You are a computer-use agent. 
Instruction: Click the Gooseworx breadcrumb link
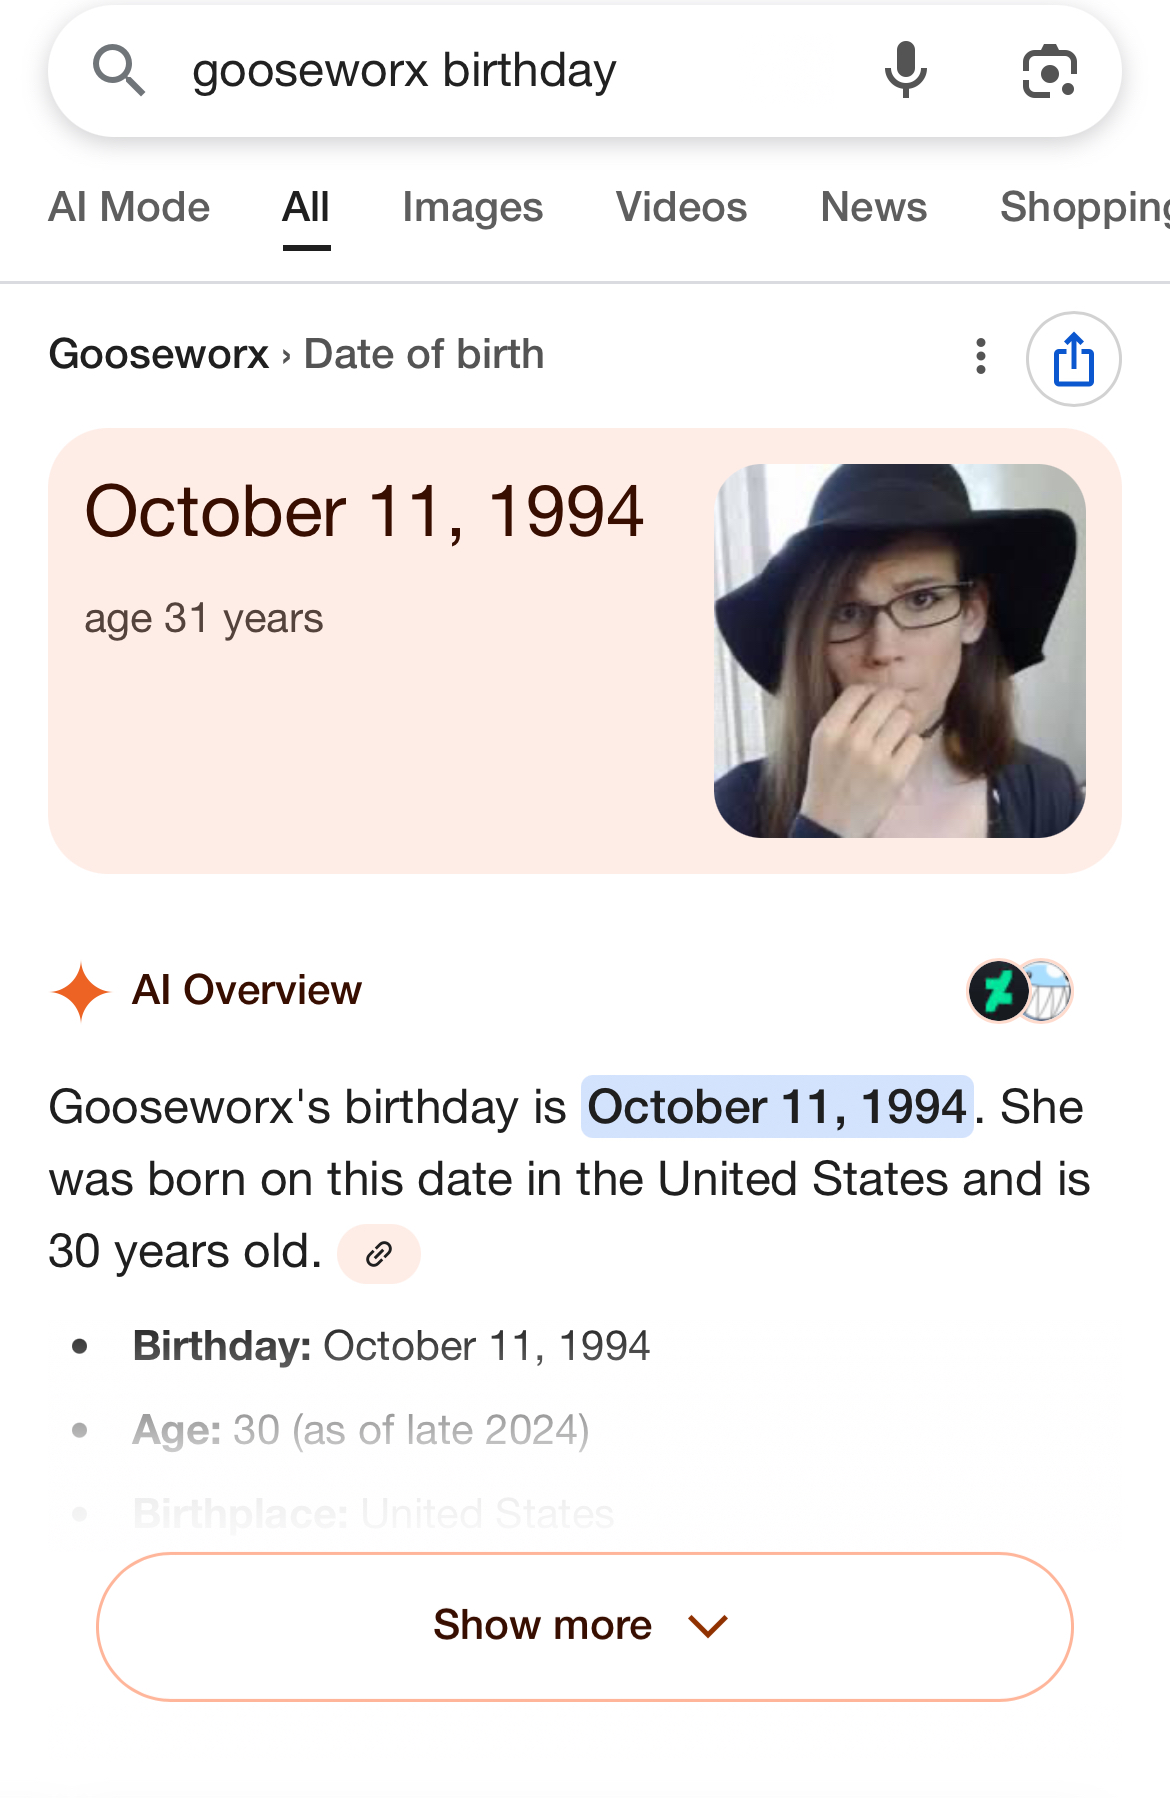(x=159, y=355)
